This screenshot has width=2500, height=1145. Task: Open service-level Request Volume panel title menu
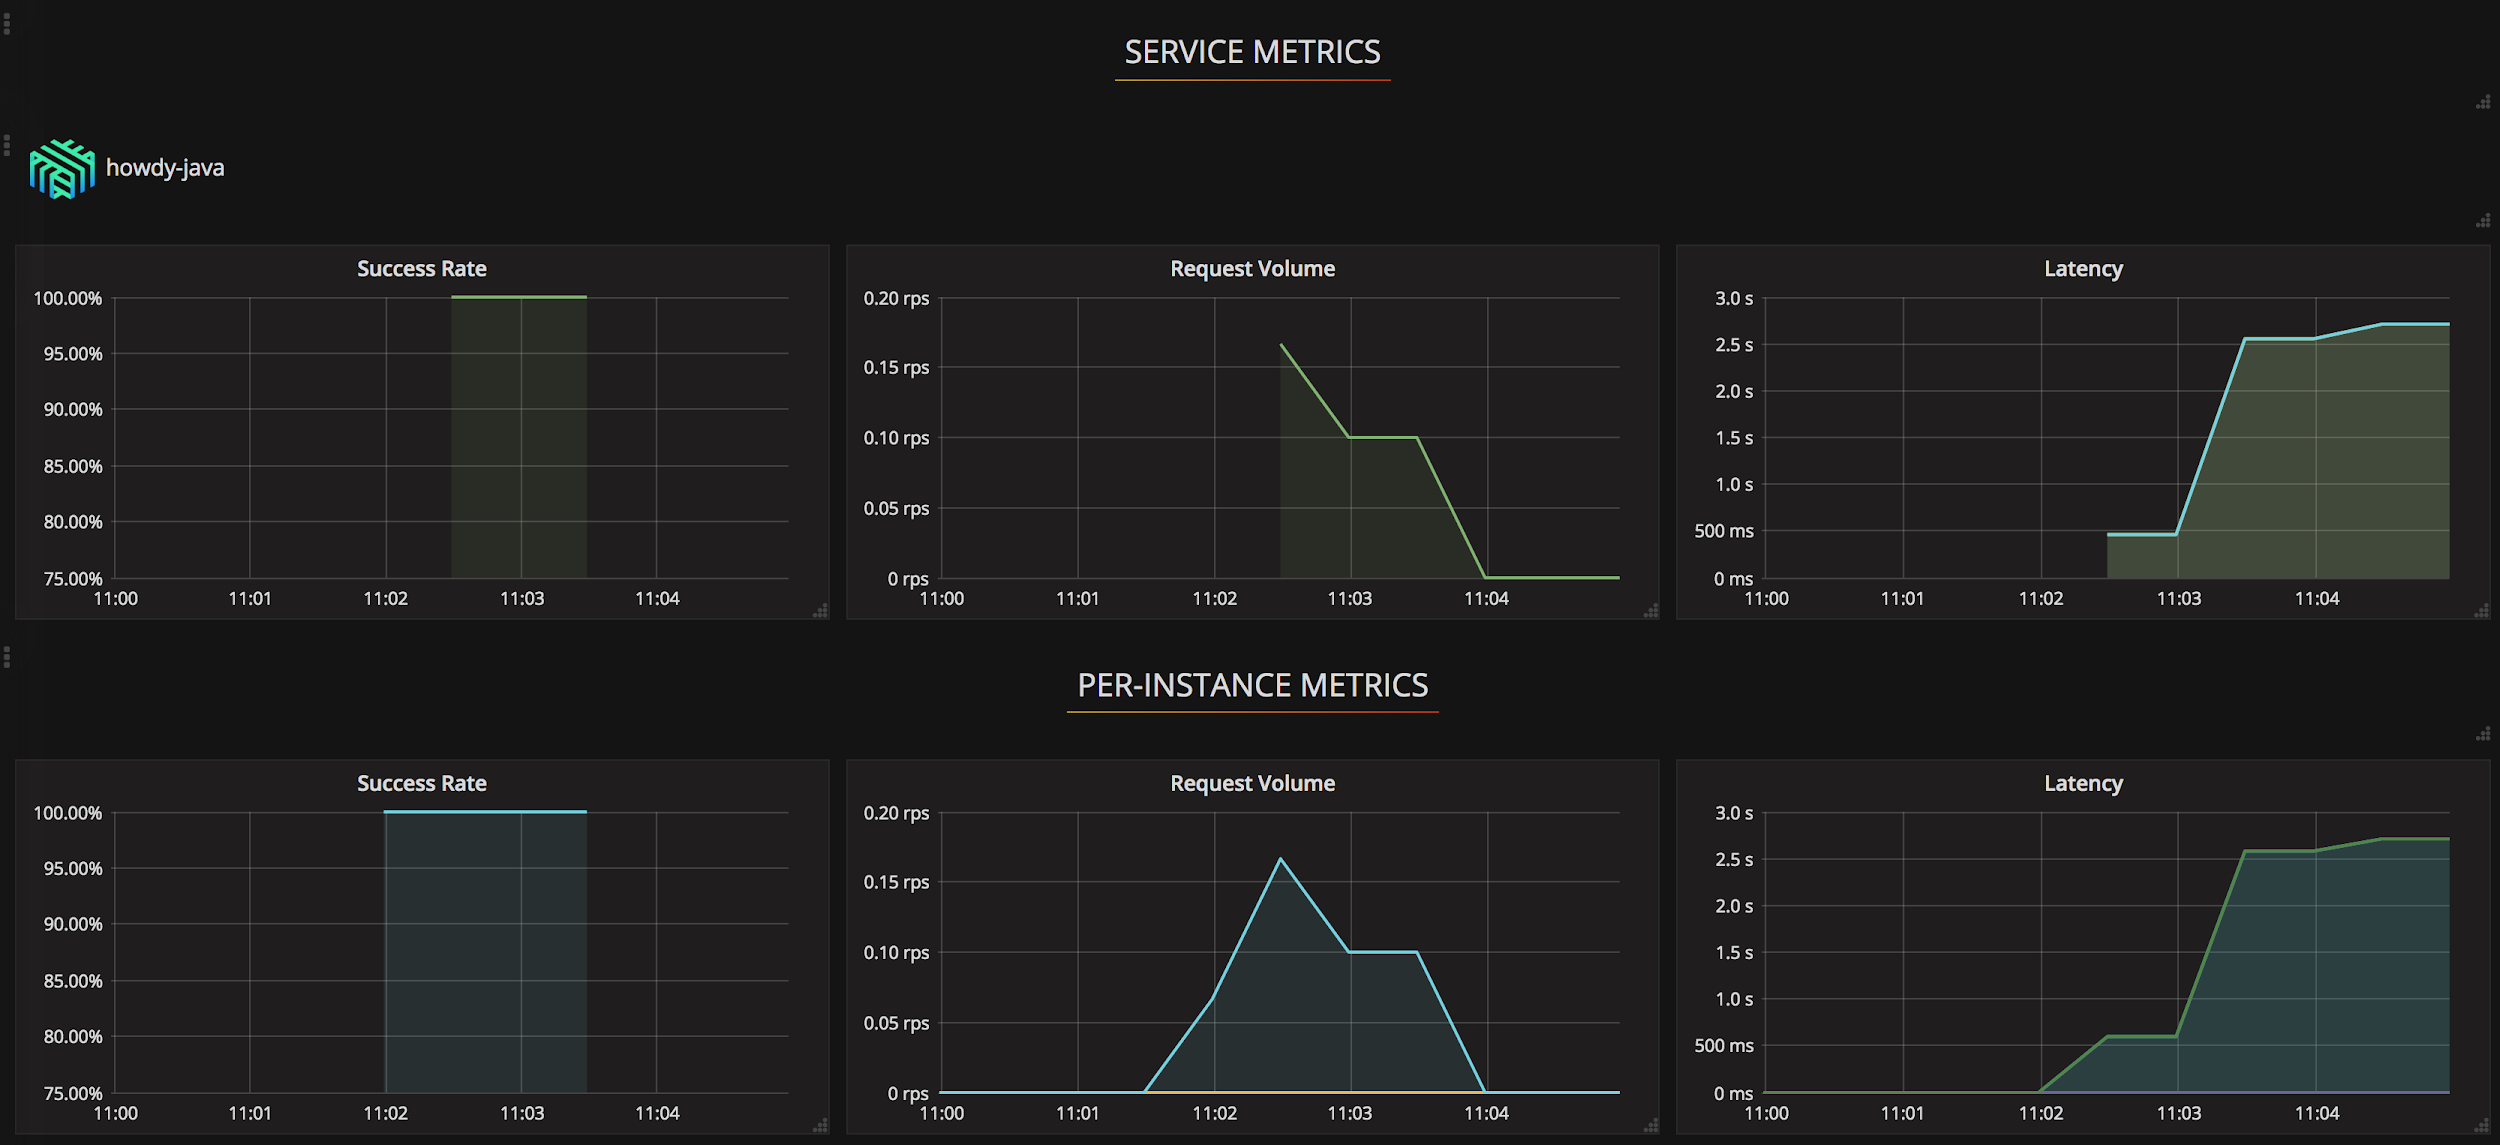(x=1252, y=269)
